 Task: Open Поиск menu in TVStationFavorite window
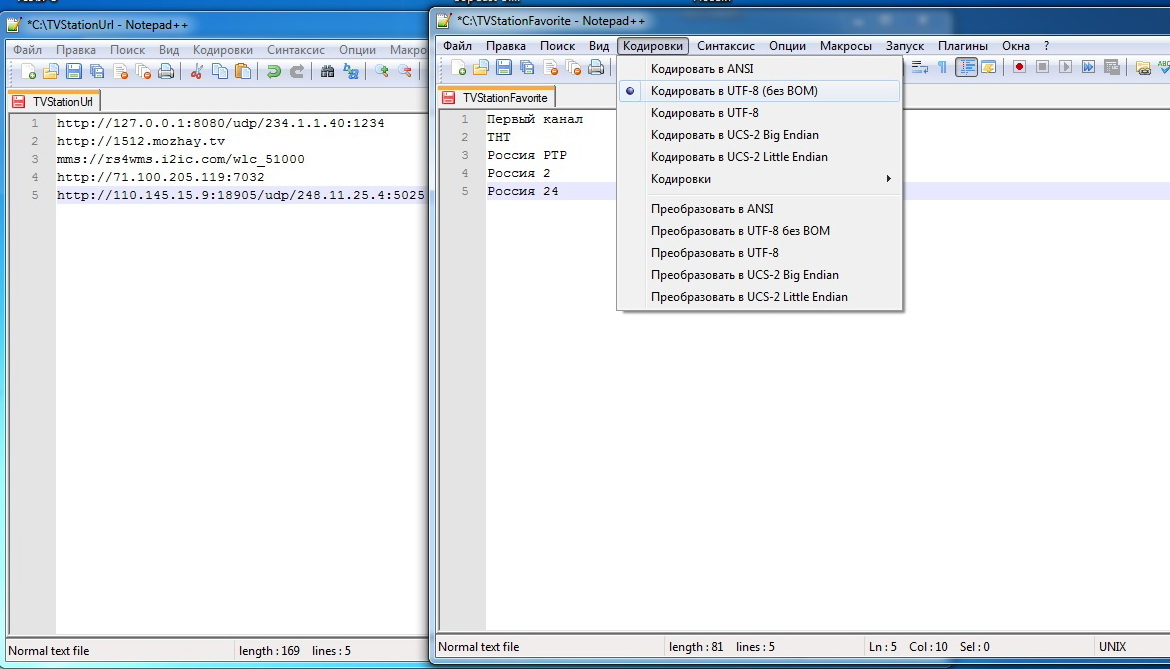point(557,46)
